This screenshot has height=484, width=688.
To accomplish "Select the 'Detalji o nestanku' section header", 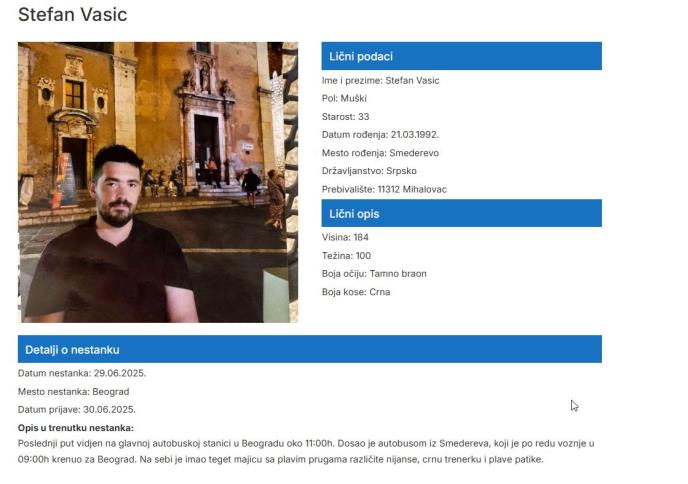I will click(310, 349).
